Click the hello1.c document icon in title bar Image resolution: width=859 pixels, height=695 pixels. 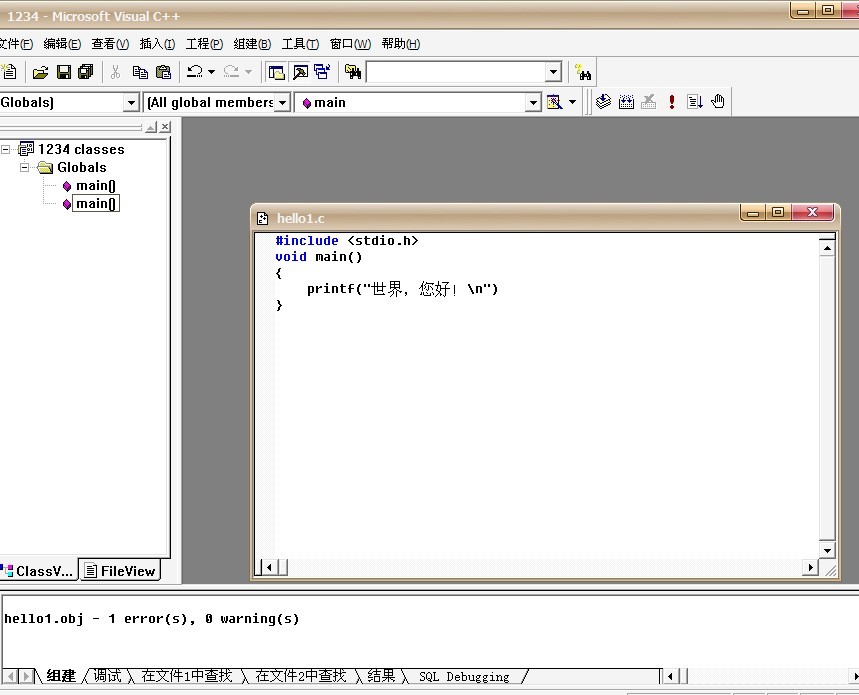tap(262, 219)
